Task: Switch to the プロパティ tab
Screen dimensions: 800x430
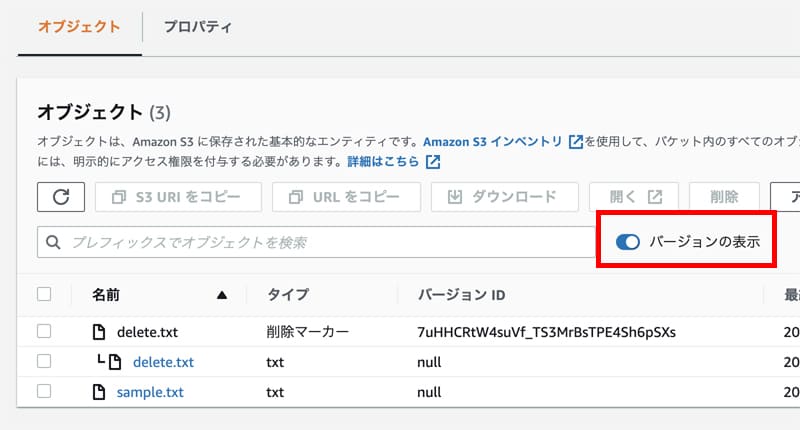Action: [198, 27]
